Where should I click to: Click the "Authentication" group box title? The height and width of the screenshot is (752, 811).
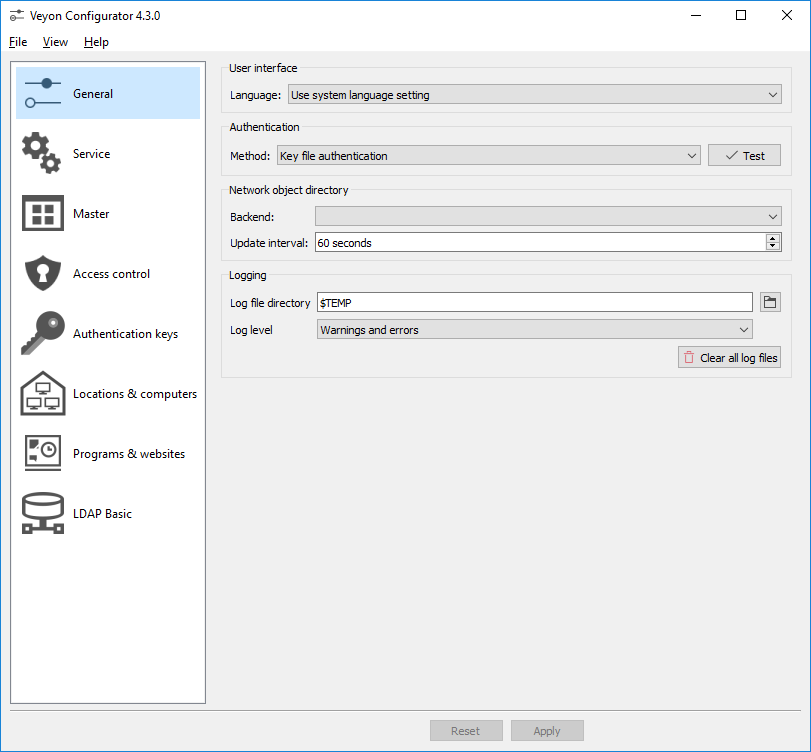(264, 127)
